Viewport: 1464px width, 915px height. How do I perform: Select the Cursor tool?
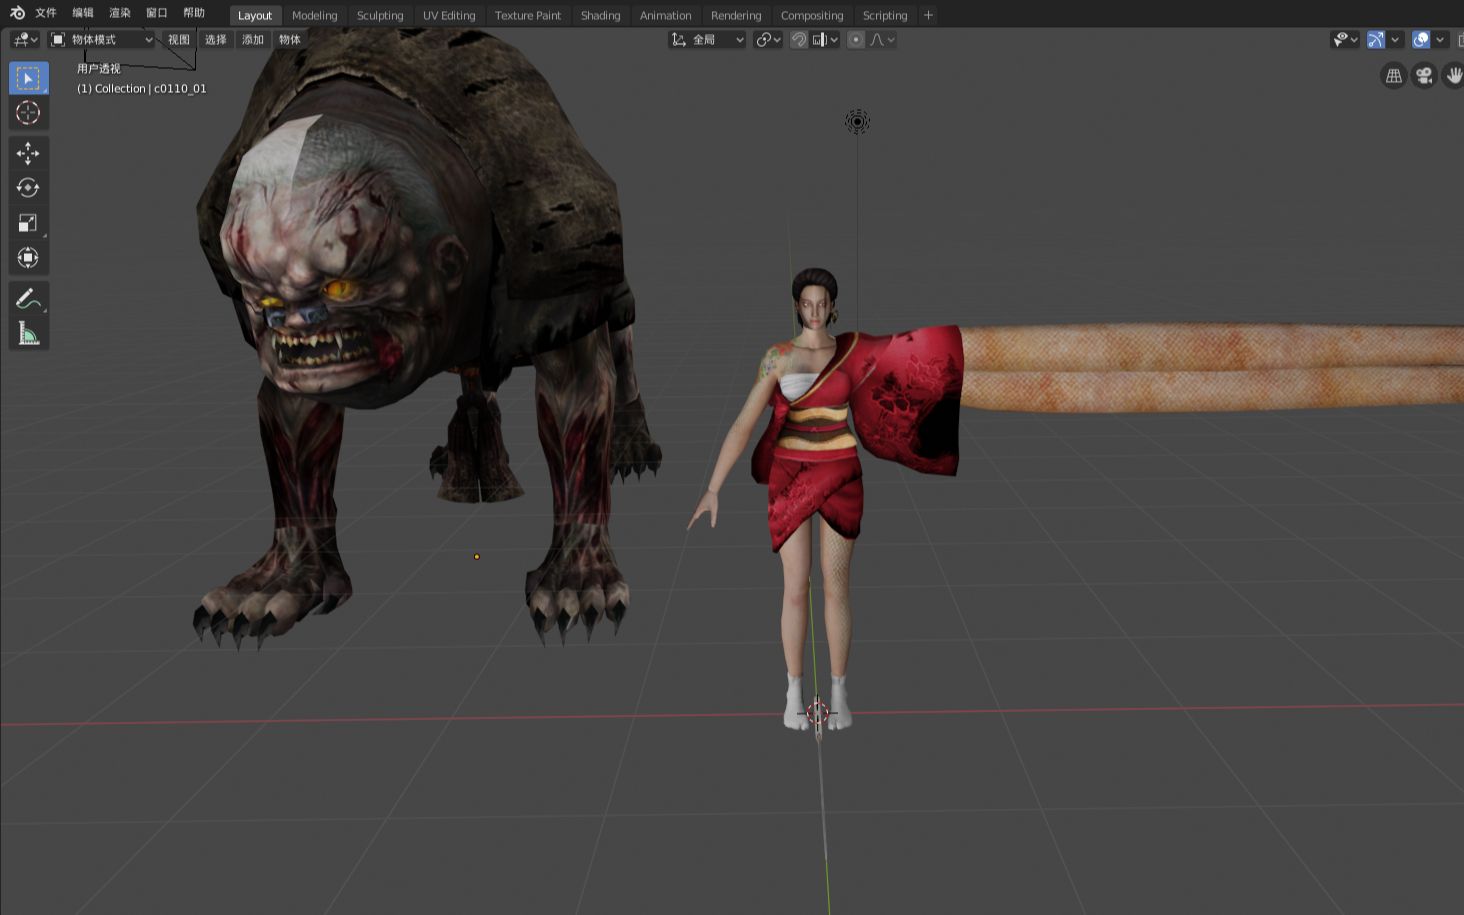(28, 113)
